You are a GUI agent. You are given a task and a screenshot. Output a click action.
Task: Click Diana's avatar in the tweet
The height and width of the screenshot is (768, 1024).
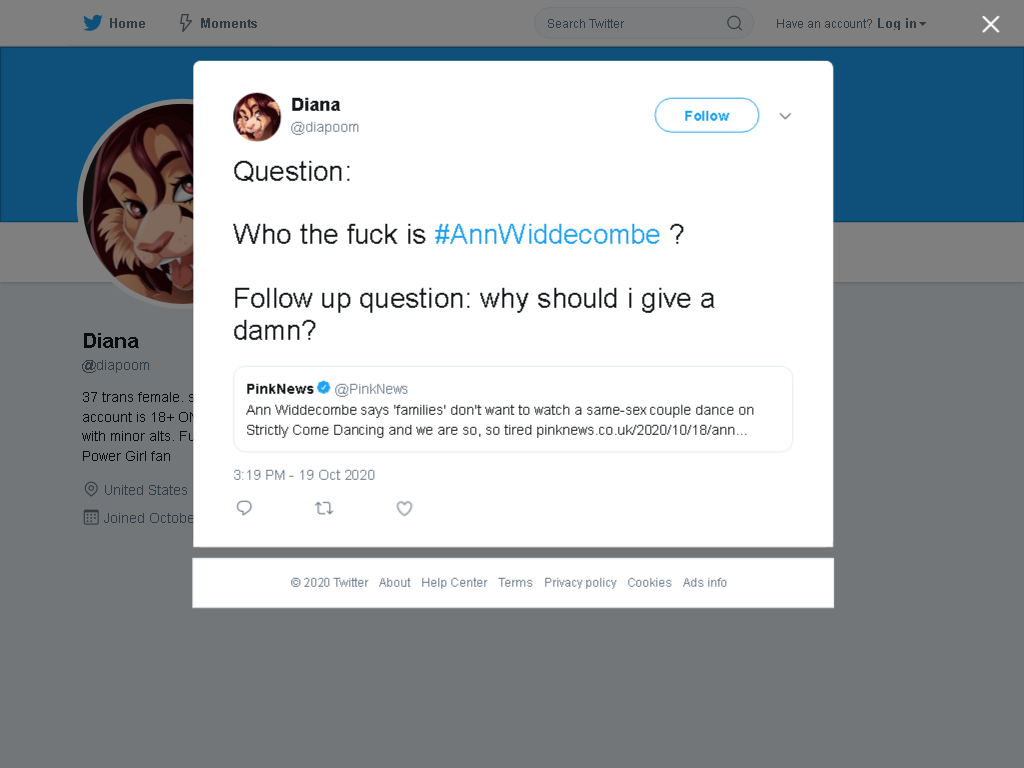(257, 117)
